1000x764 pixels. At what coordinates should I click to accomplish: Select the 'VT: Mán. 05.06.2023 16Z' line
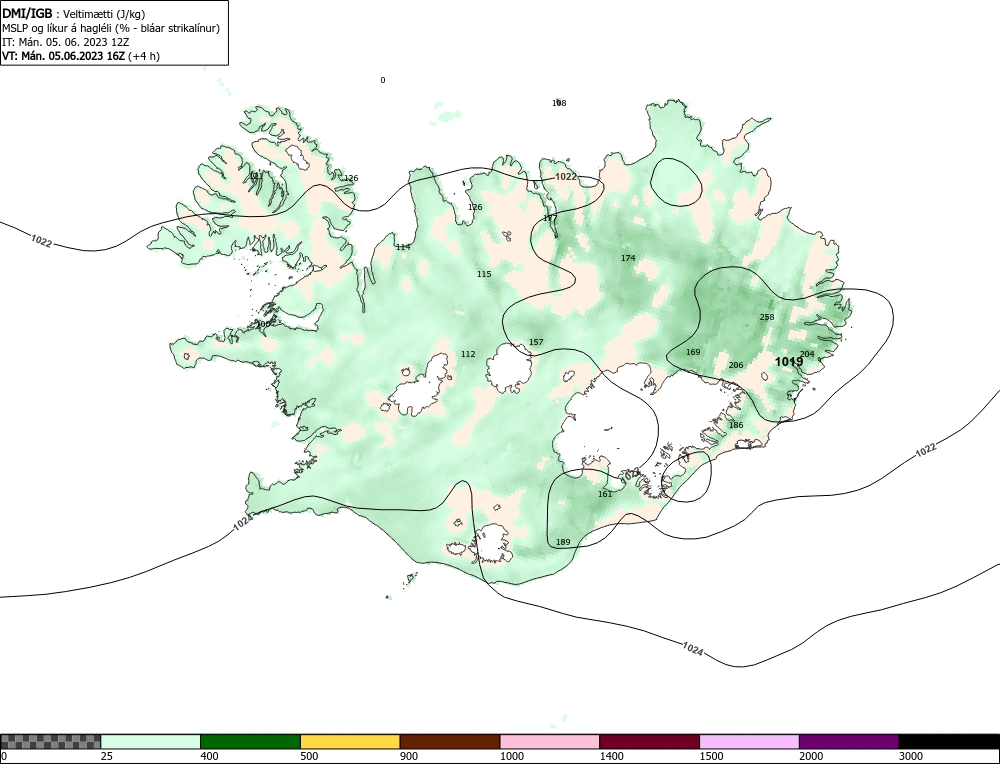pyautogui.click(x=81, y=56)
